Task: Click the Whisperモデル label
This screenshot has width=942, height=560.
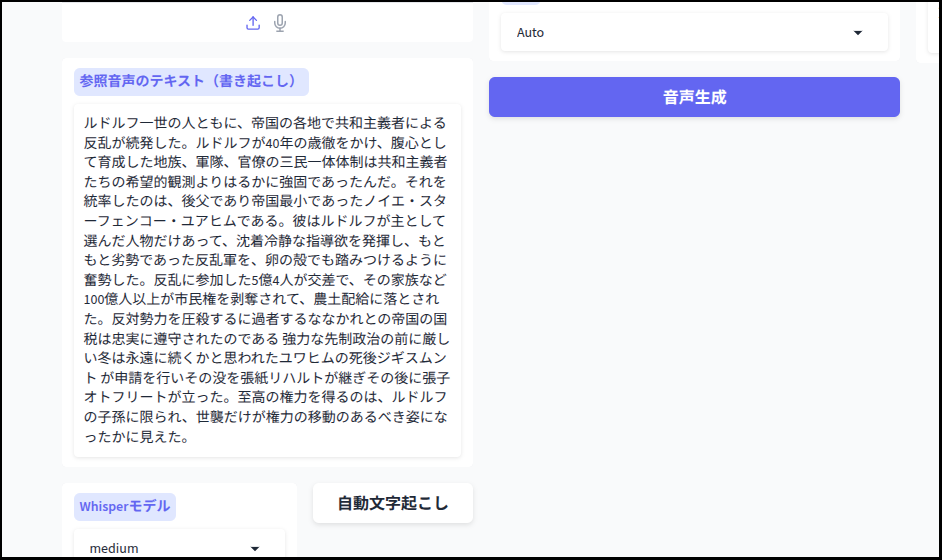Action: pos(125,506)
